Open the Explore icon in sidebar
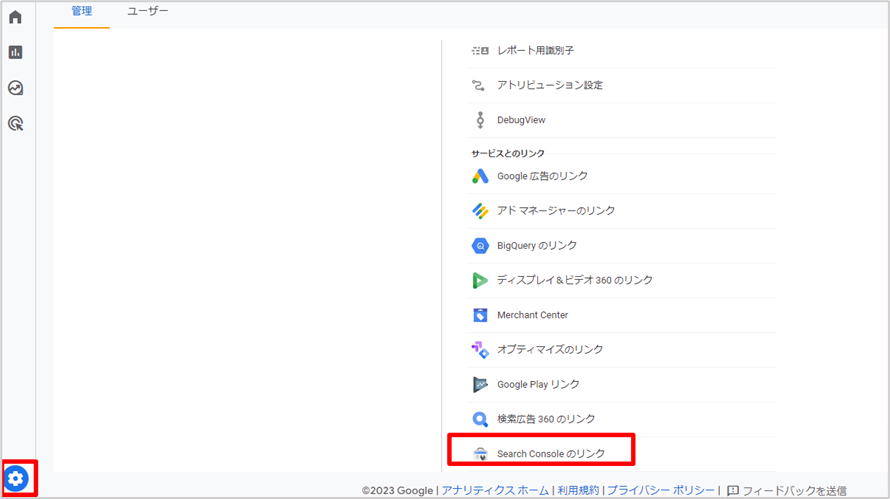890x499 pixels. [15, 88]
